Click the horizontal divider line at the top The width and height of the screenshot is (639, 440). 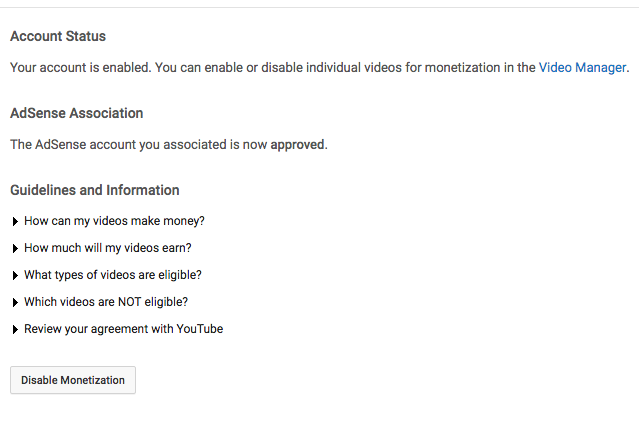click(319, 7)
